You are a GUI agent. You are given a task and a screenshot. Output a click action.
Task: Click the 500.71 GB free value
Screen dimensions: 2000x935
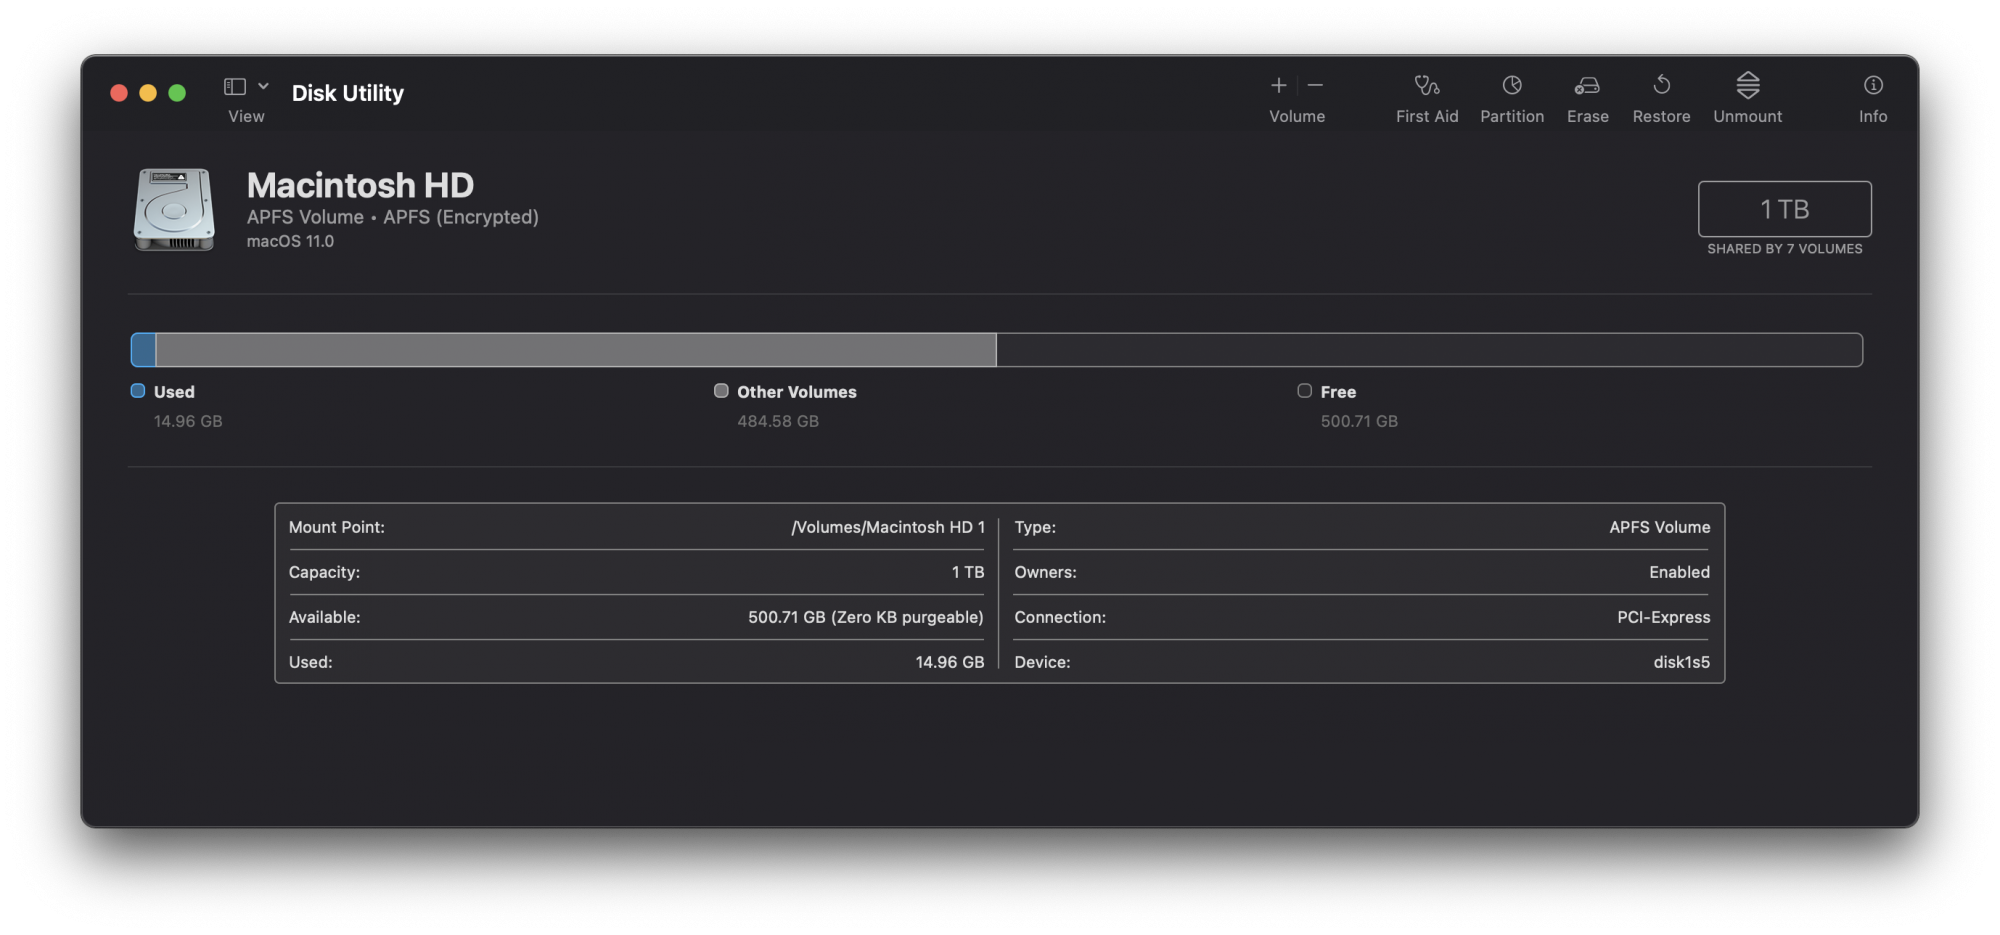pyautogui.click(x=1359, y=421)
